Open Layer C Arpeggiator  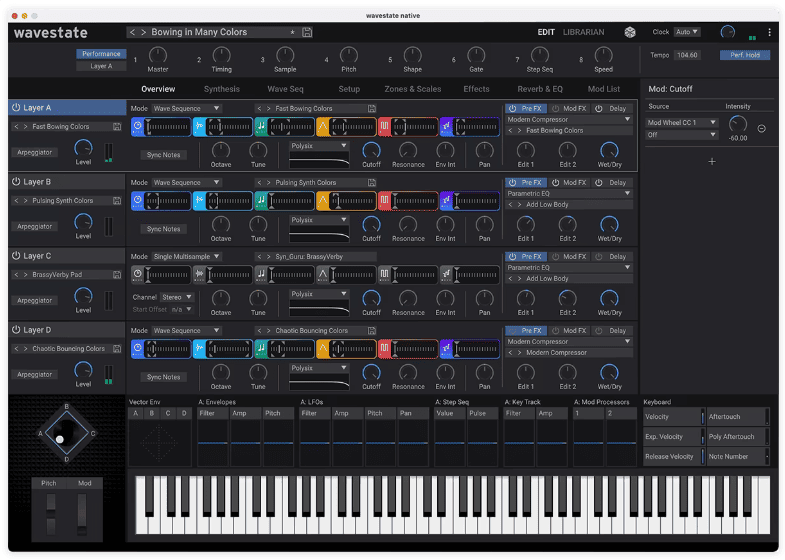(35, 301)
